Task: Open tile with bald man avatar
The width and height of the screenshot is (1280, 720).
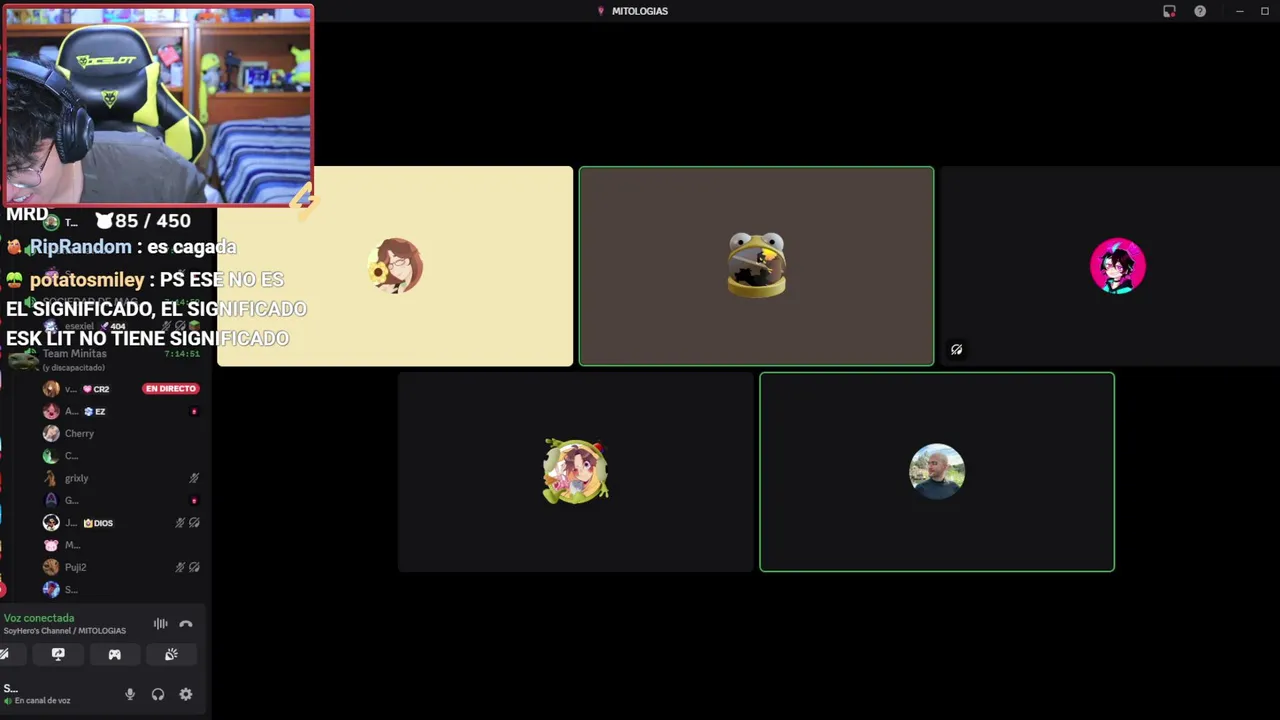Action: click(x=937, y=471)
